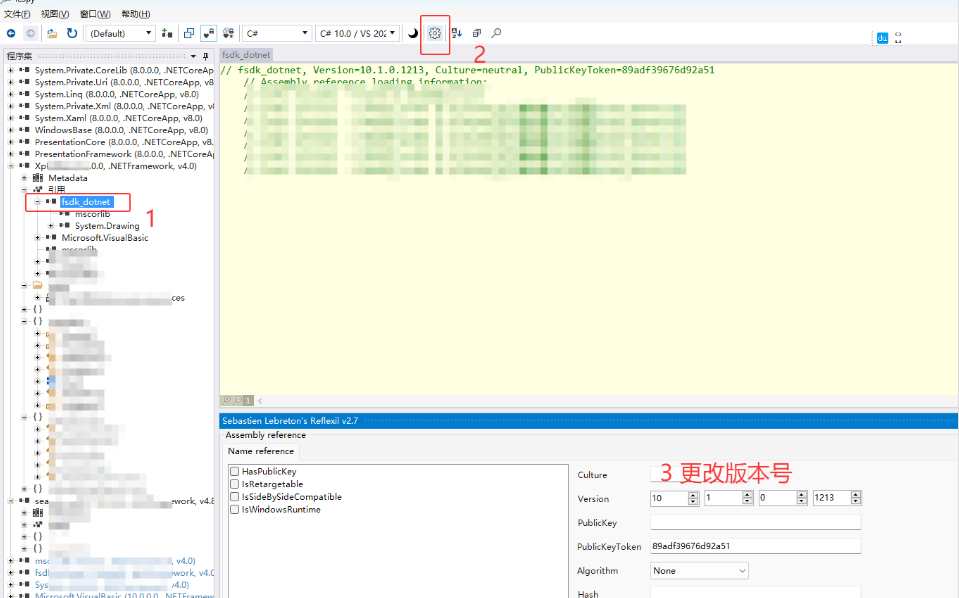This screenshot has width=959, height=598.
Task: Decrease the minor version 1 spinner
Action: [x=747, y=501]
